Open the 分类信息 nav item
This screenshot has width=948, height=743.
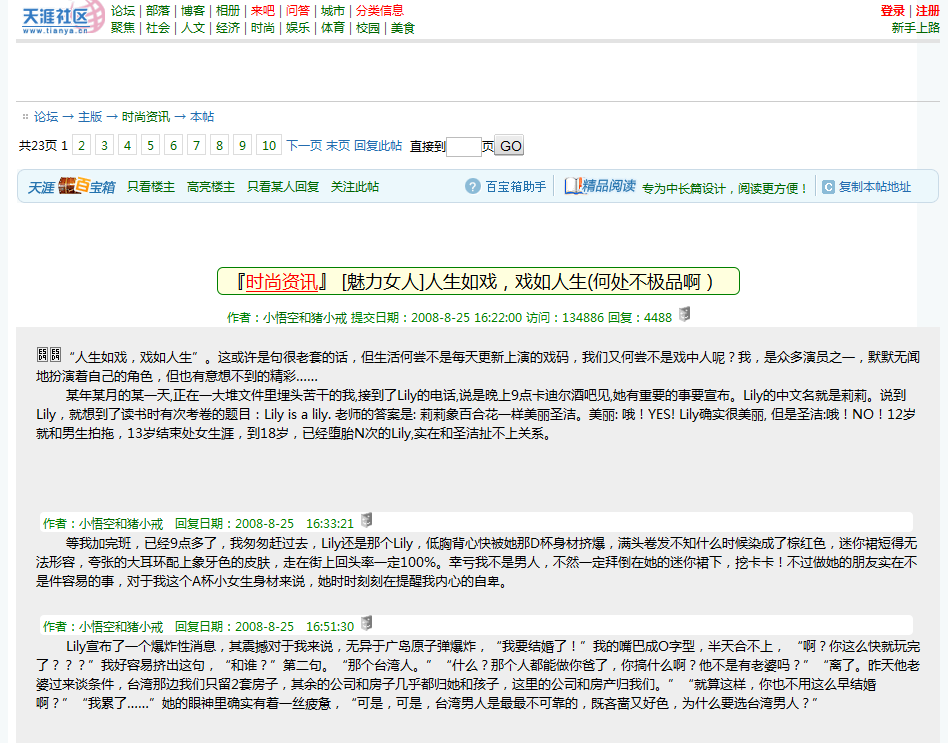(x=380, y=10)
